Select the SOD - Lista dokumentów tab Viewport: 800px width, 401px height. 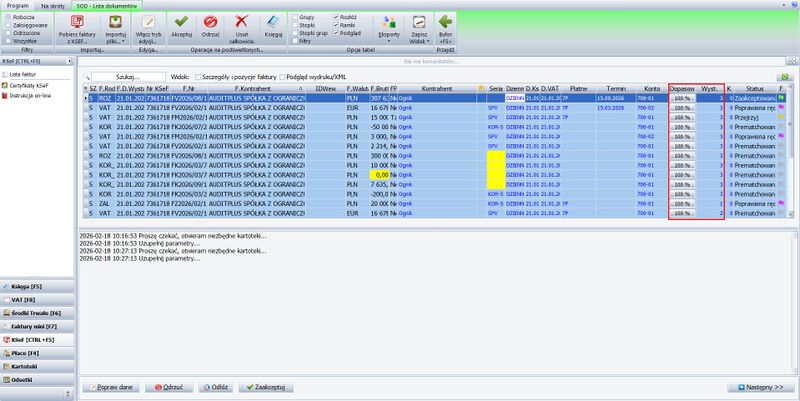click(x=107, y=6)
